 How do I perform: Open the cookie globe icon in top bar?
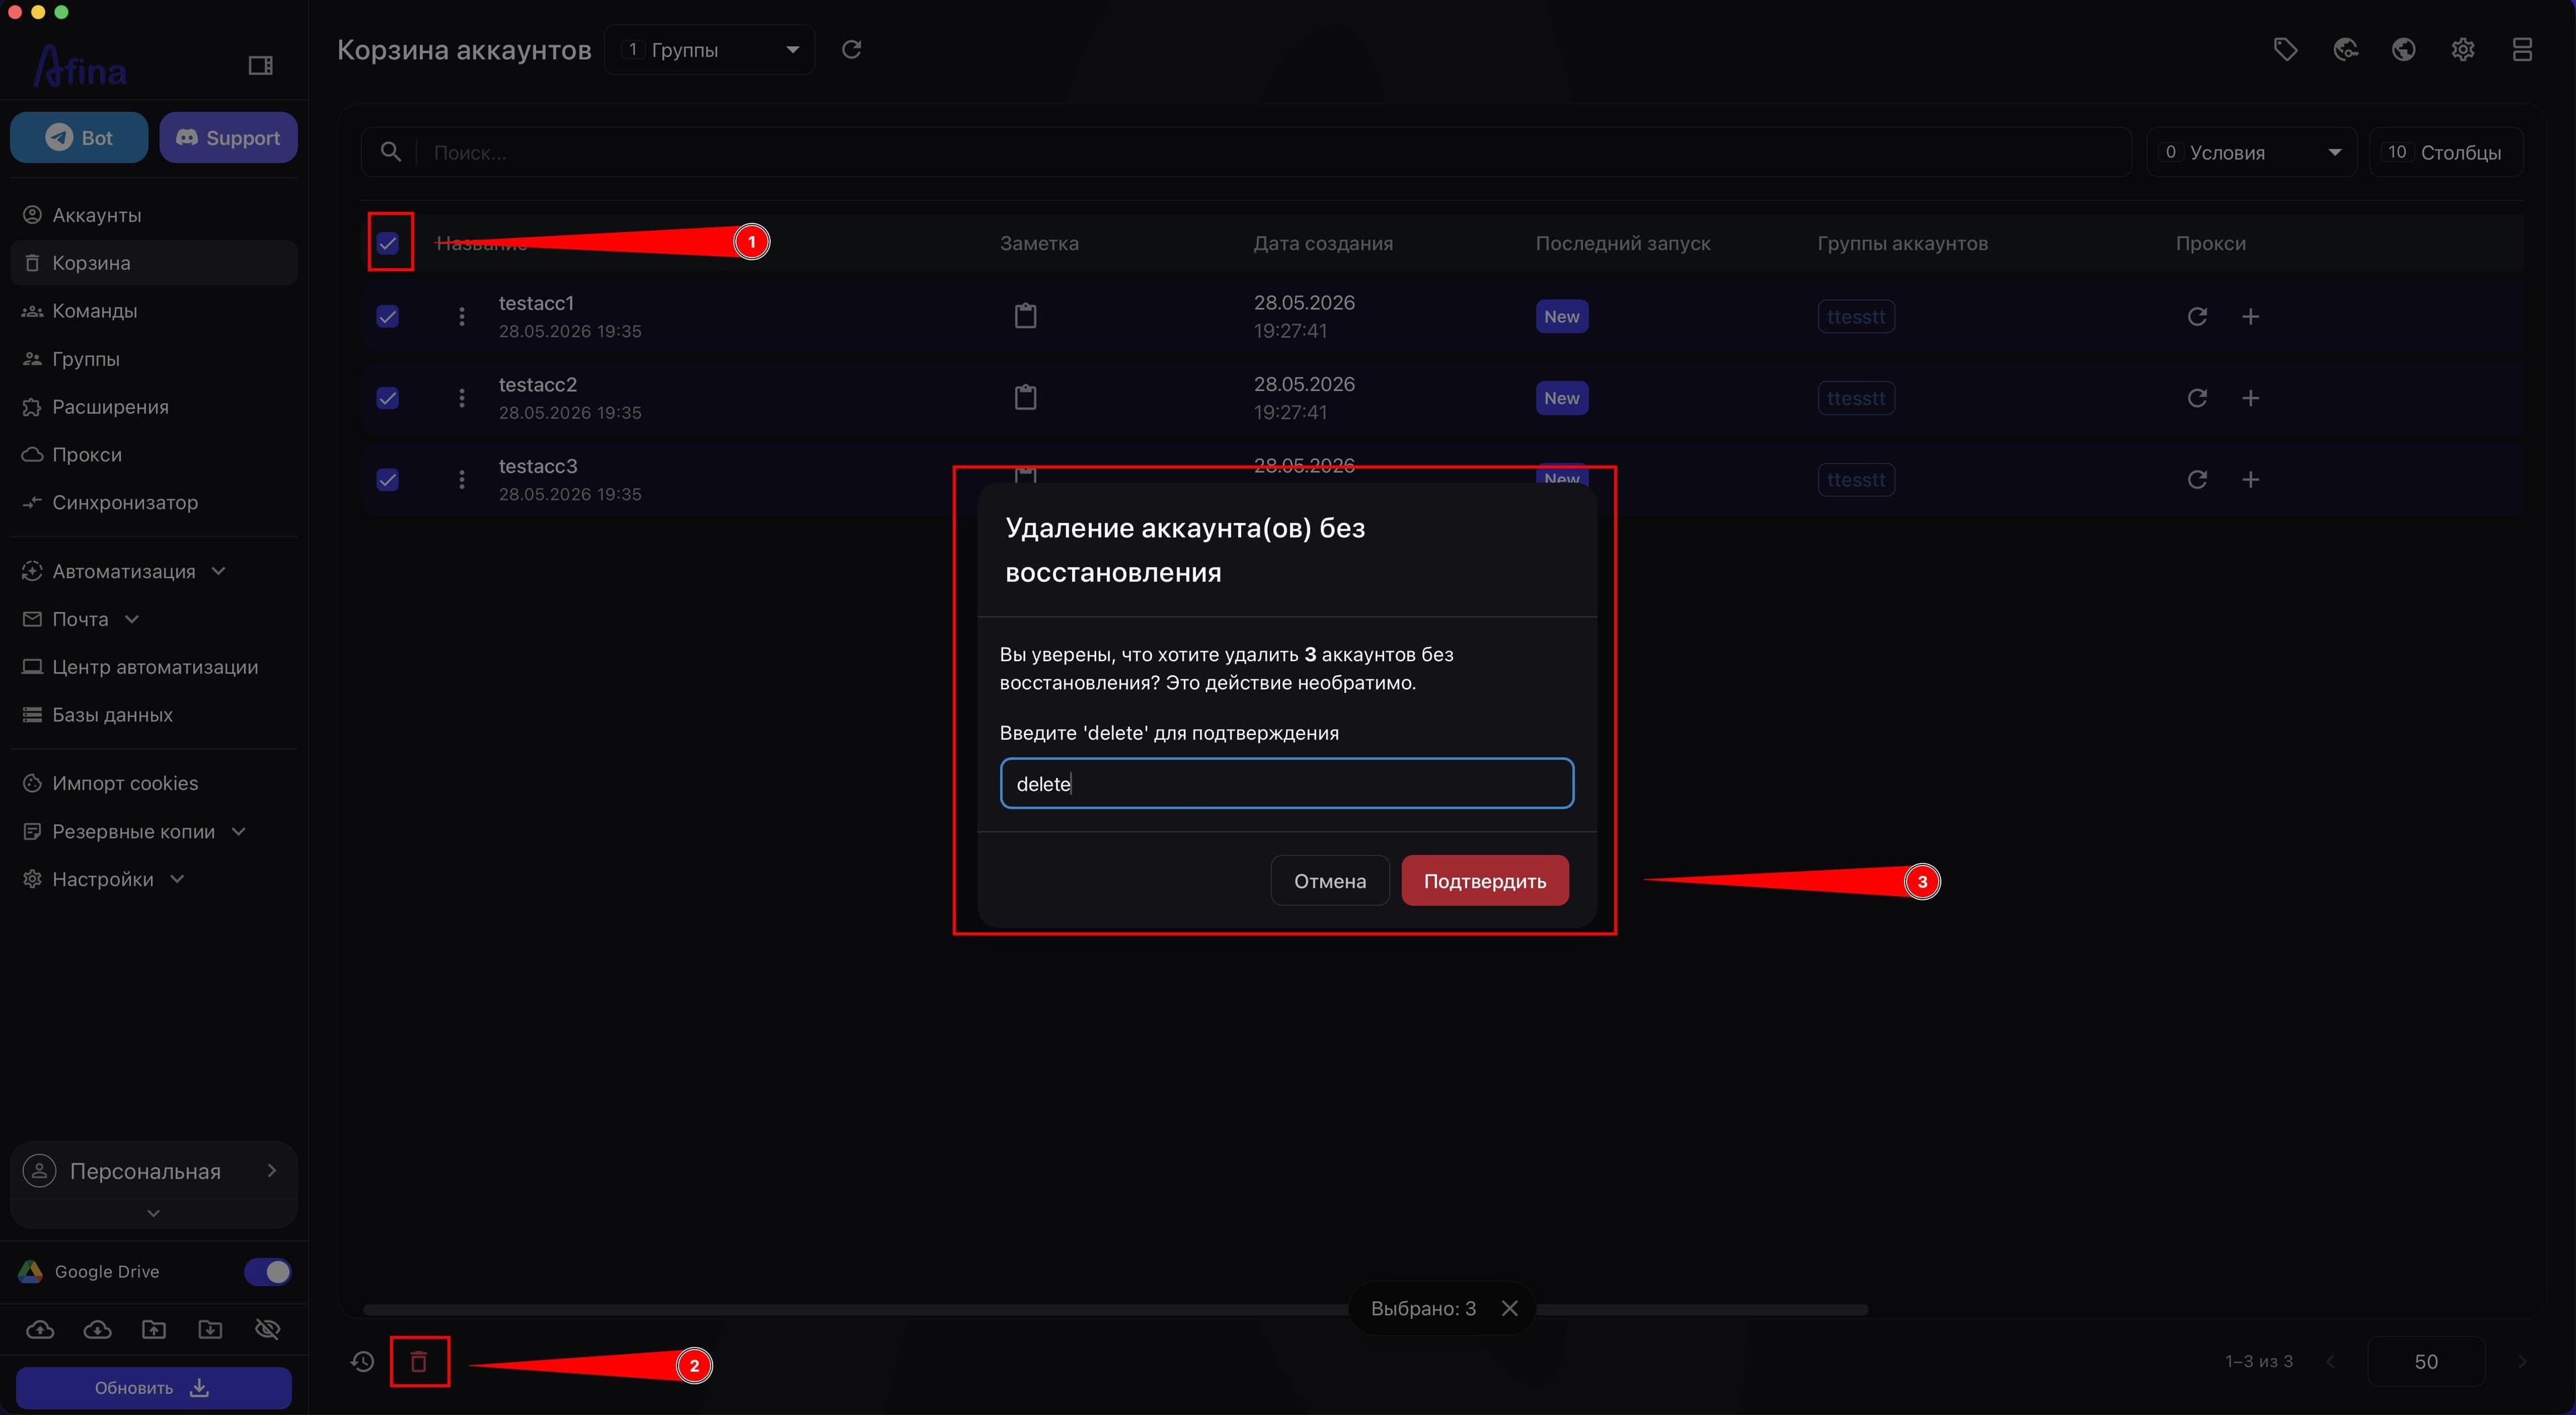(2345, 49)
